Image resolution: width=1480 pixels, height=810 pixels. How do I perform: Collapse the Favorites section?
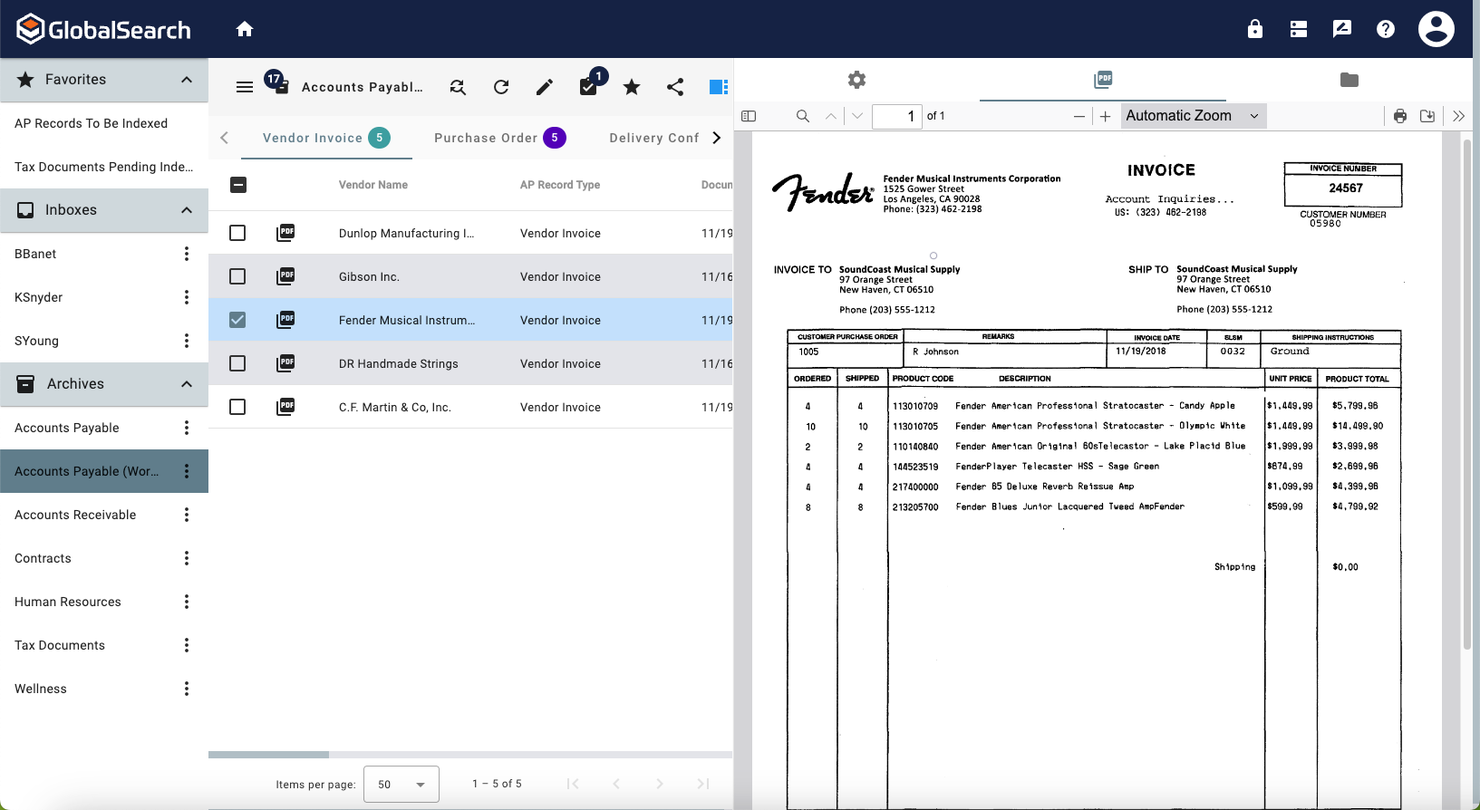click(x=186, y=79)
